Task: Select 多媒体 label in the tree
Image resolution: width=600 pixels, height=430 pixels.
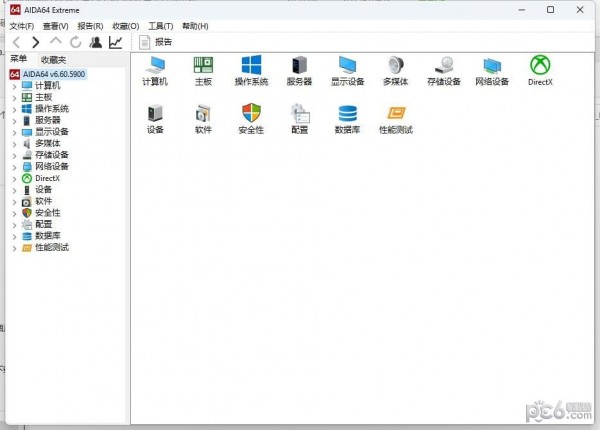Action: tap(48, 143)
